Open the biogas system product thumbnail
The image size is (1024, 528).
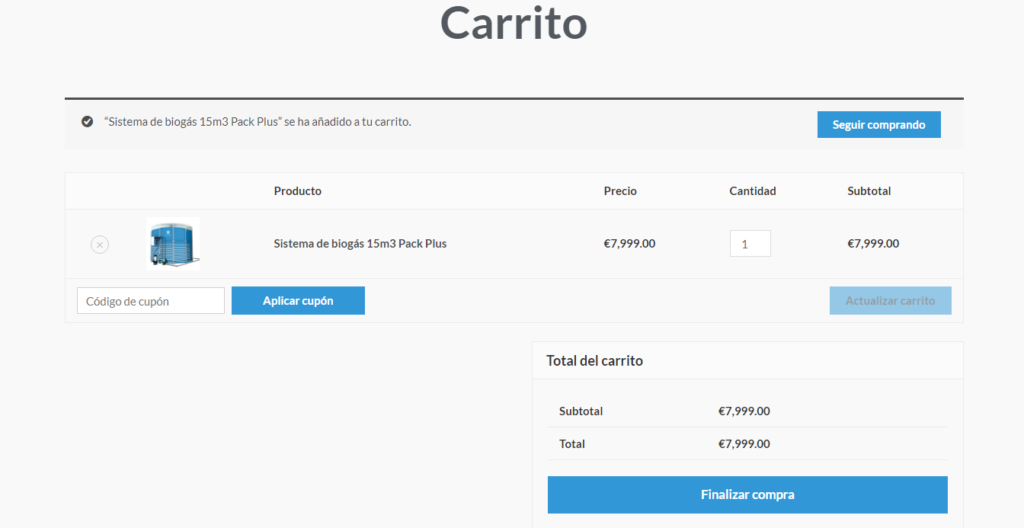coord(173,244)
